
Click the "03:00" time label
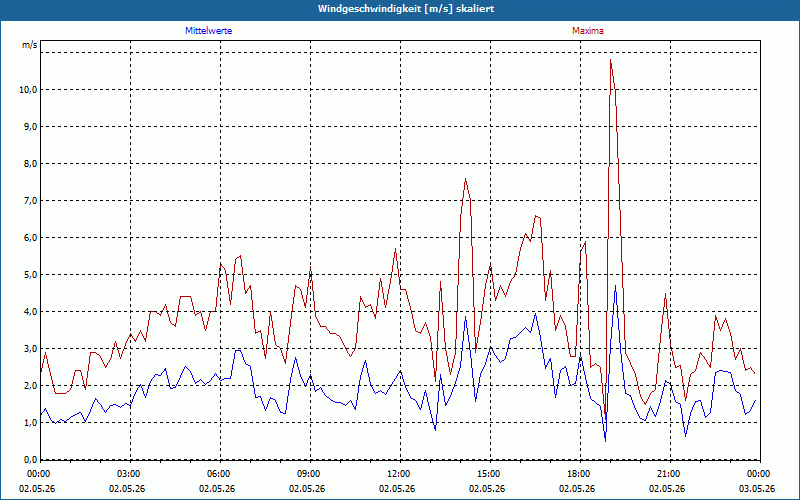click(131, 474)
